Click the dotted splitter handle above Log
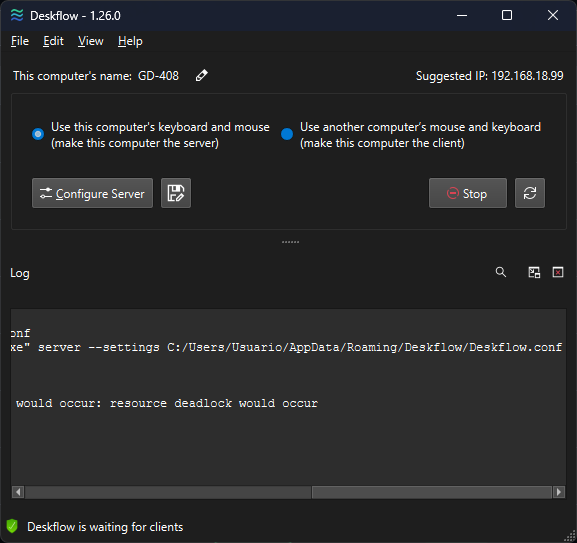 coord(290,242)
